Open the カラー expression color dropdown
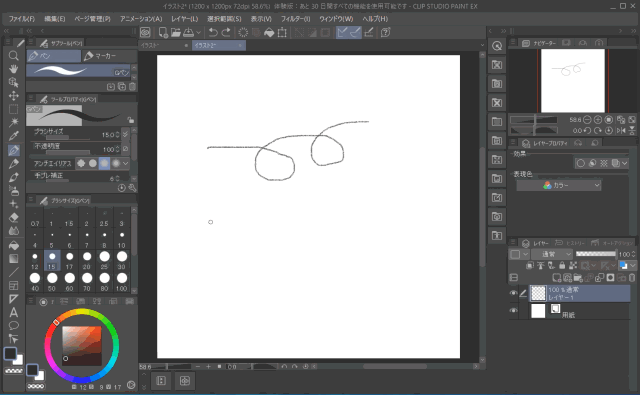Image resolution: width=640 pixels, height=395 pixels. (x=559, y=185)
